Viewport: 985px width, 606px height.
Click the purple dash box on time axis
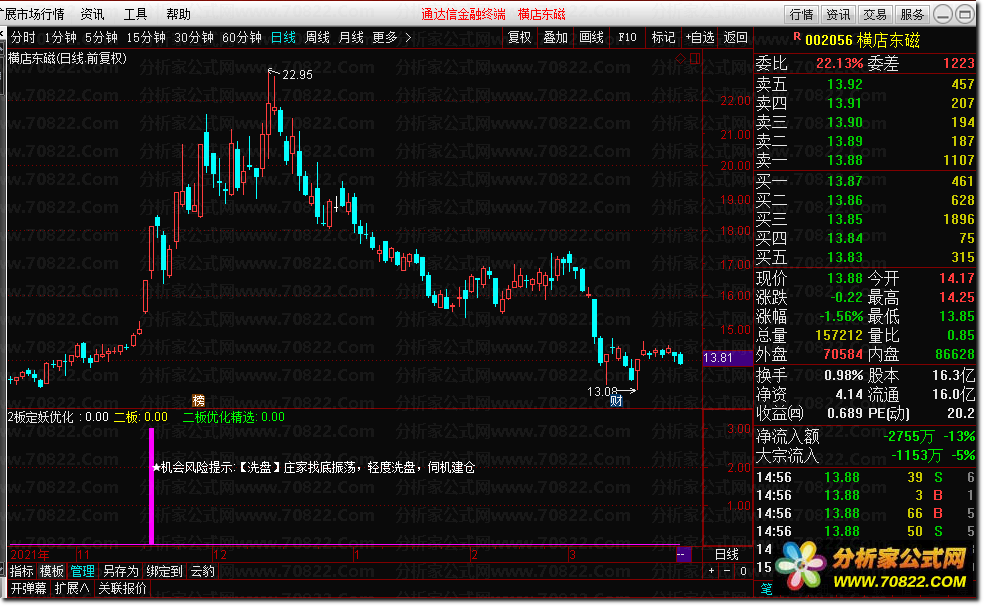[683, 555]
